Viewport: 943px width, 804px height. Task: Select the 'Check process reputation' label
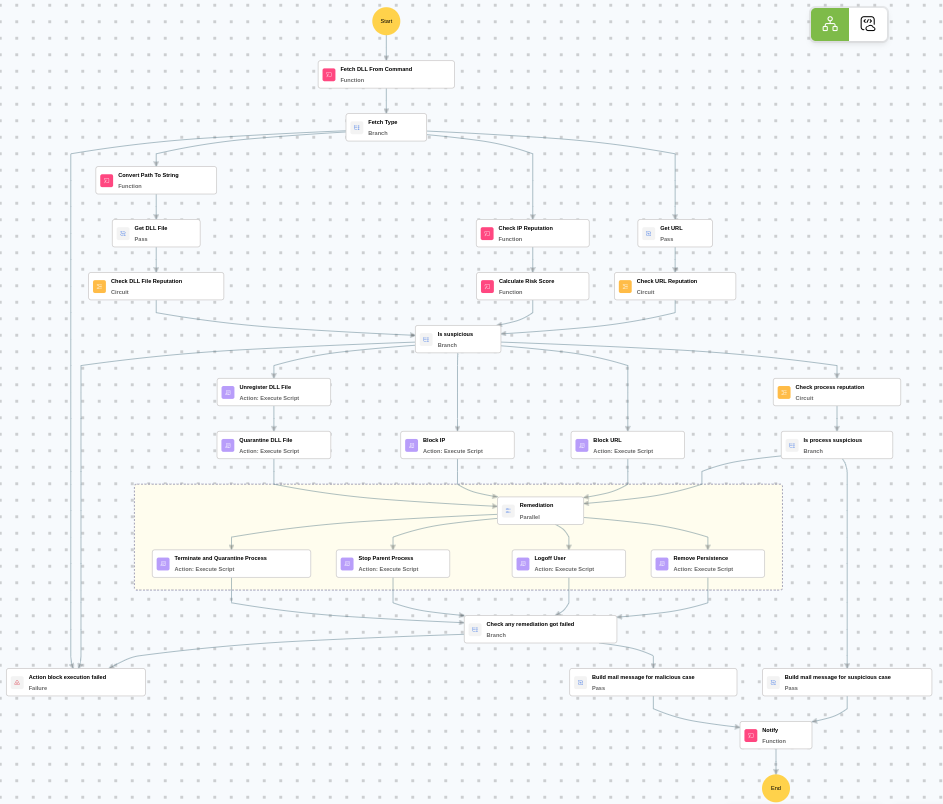click(830, 387)
